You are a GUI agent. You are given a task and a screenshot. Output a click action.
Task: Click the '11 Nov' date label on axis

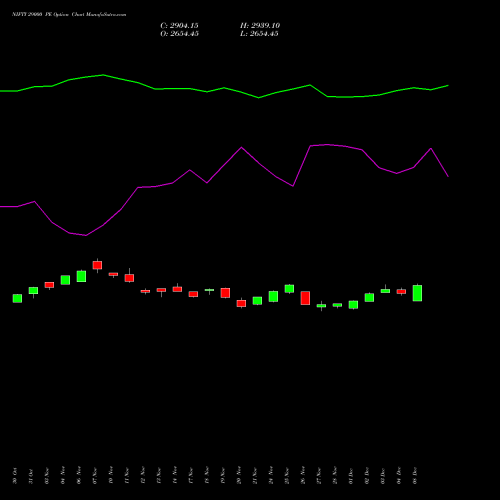click(x=127, y=476)
